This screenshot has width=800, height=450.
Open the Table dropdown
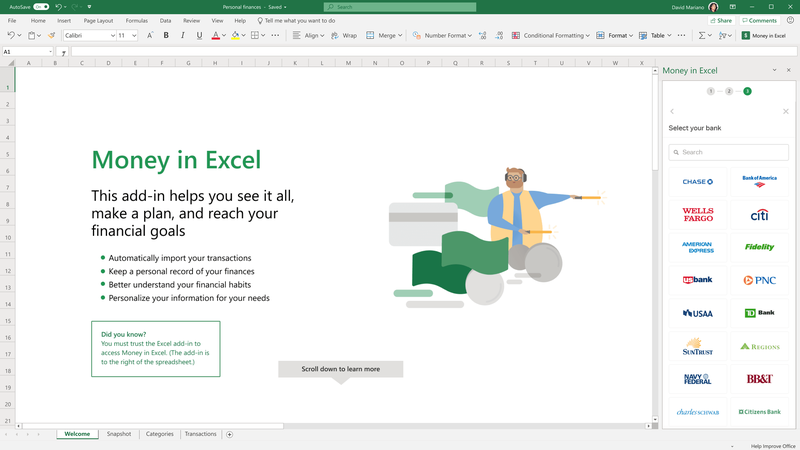coord(655,35)
